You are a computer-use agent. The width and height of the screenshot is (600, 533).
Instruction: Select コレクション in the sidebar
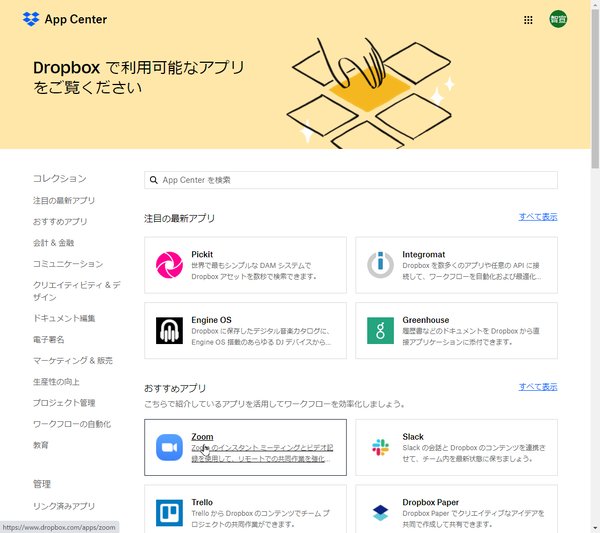(x=60, y=178)
